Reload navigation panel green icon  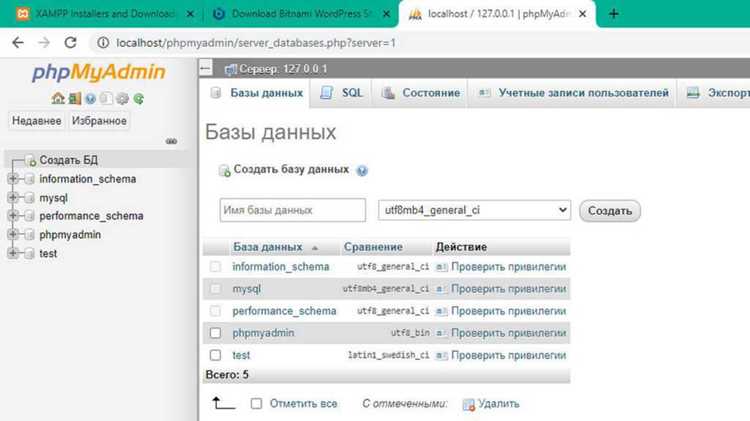139,99
